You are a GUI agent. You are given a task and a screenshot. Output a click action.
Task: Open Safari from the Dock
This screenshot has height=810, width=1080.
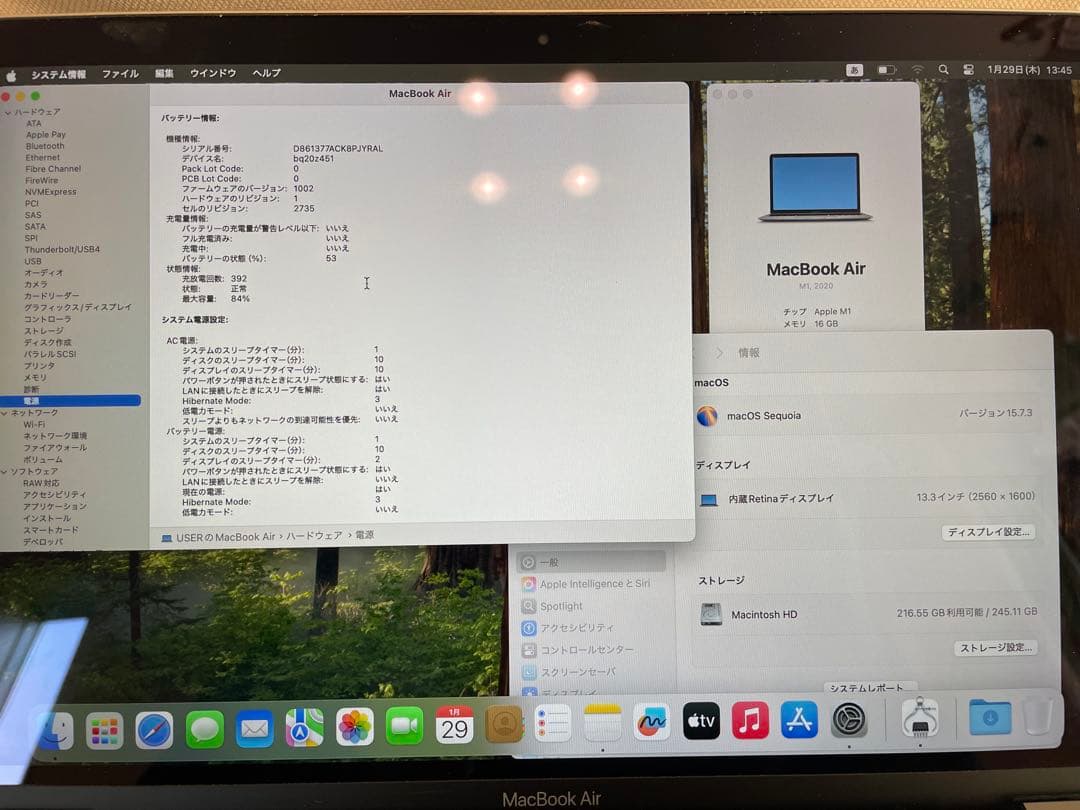[155, 727]
